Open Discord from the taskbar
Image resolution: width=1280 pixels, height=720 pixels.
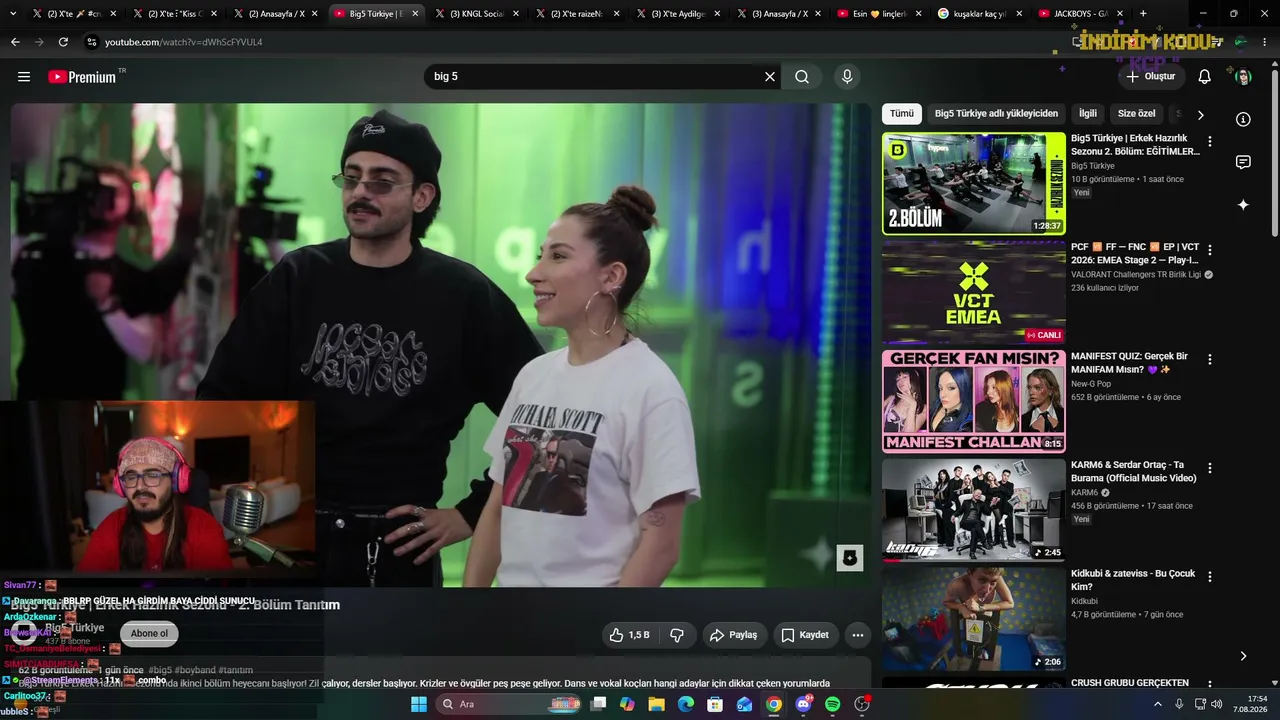[803, 704]
